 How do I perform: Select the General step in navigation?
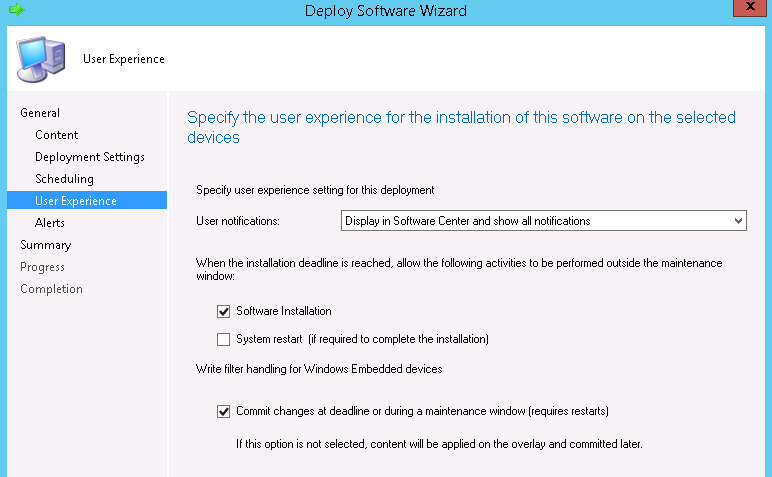pos(40,113)
